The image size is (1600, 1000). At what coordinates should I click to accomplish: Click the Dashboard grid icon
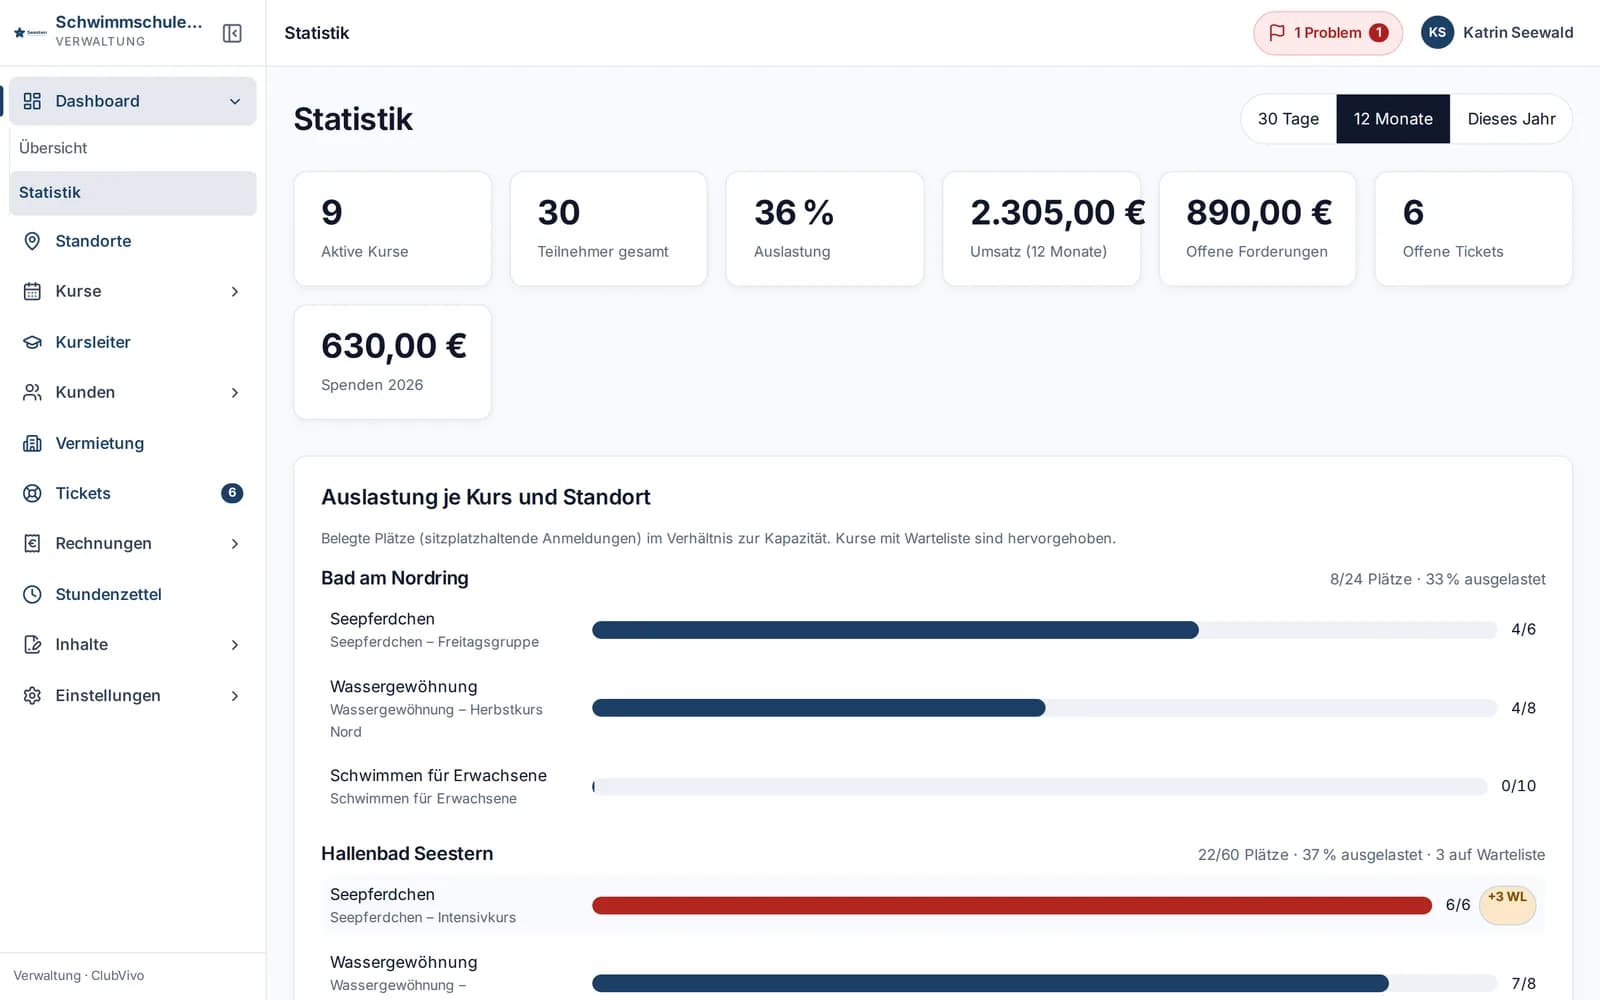[32, 101]
